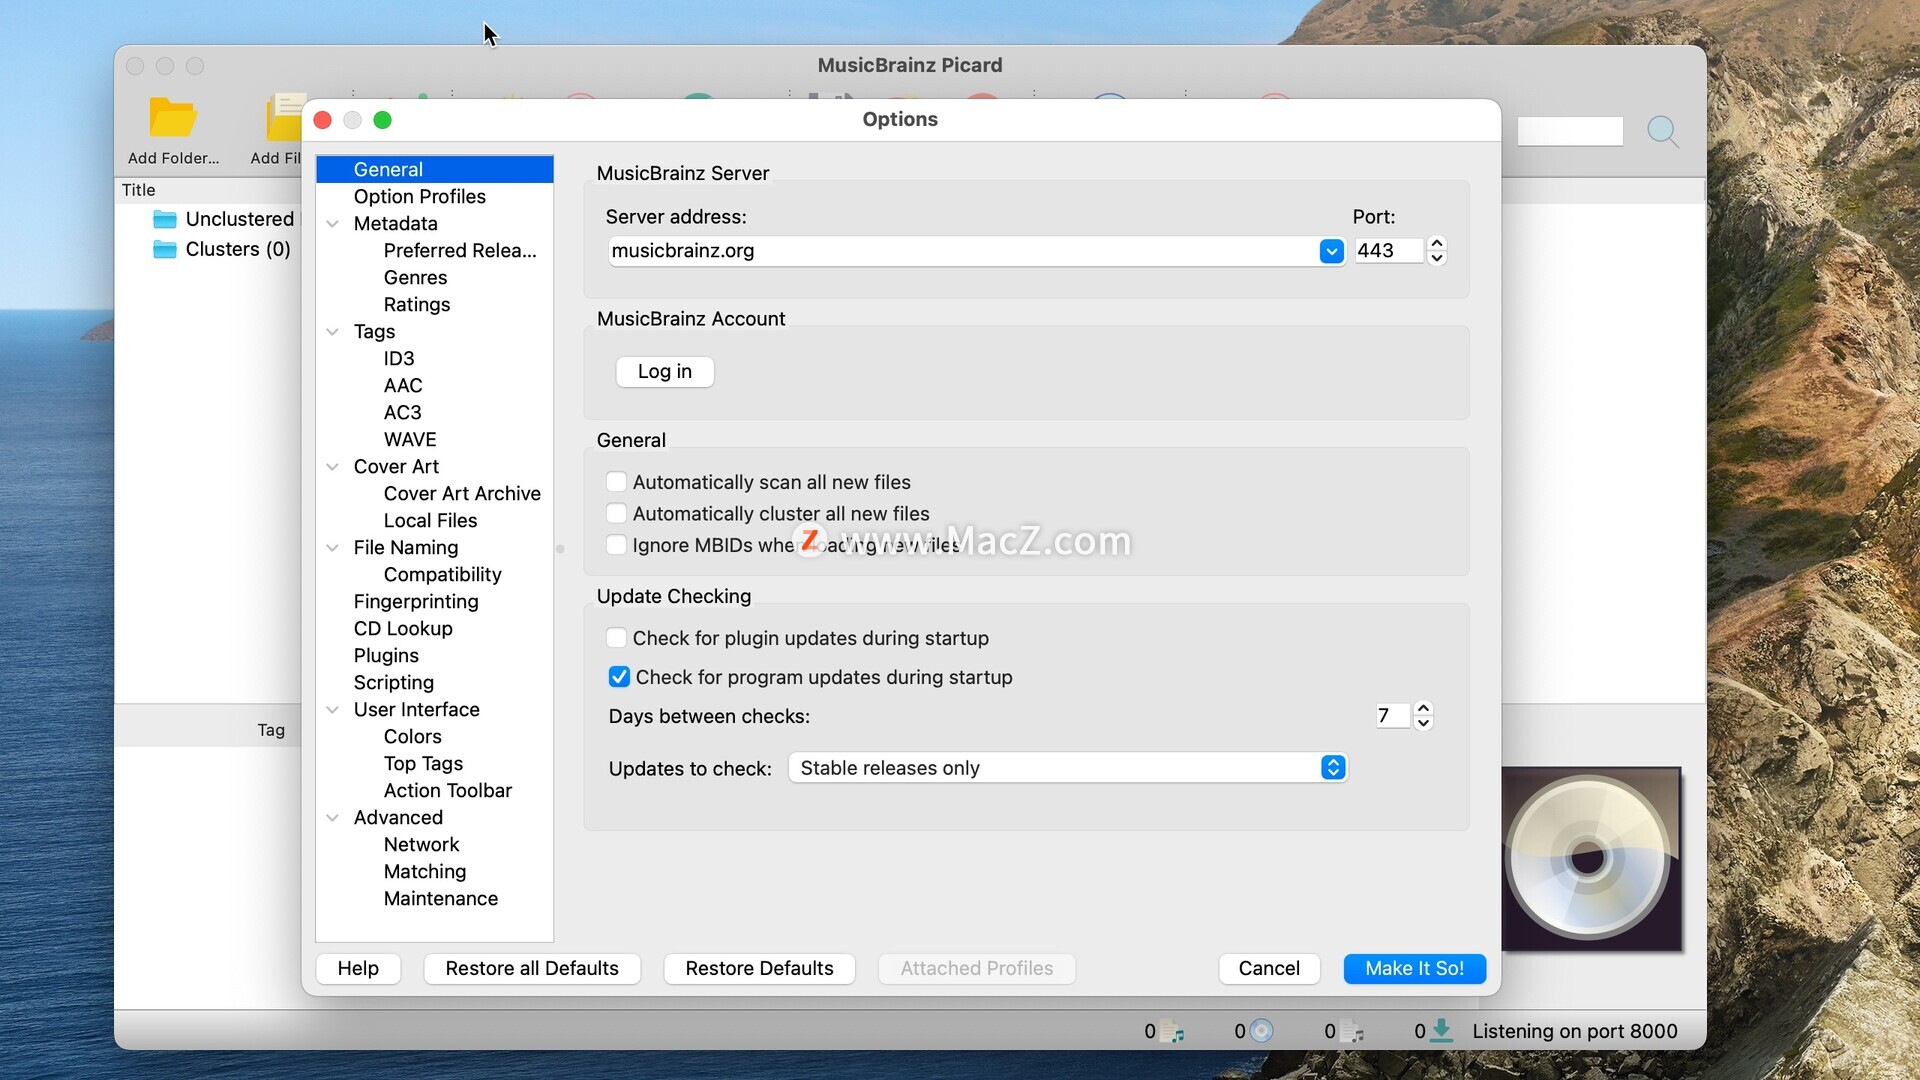Click the Log in button
1920x1080 pixels.
[665, 372]
